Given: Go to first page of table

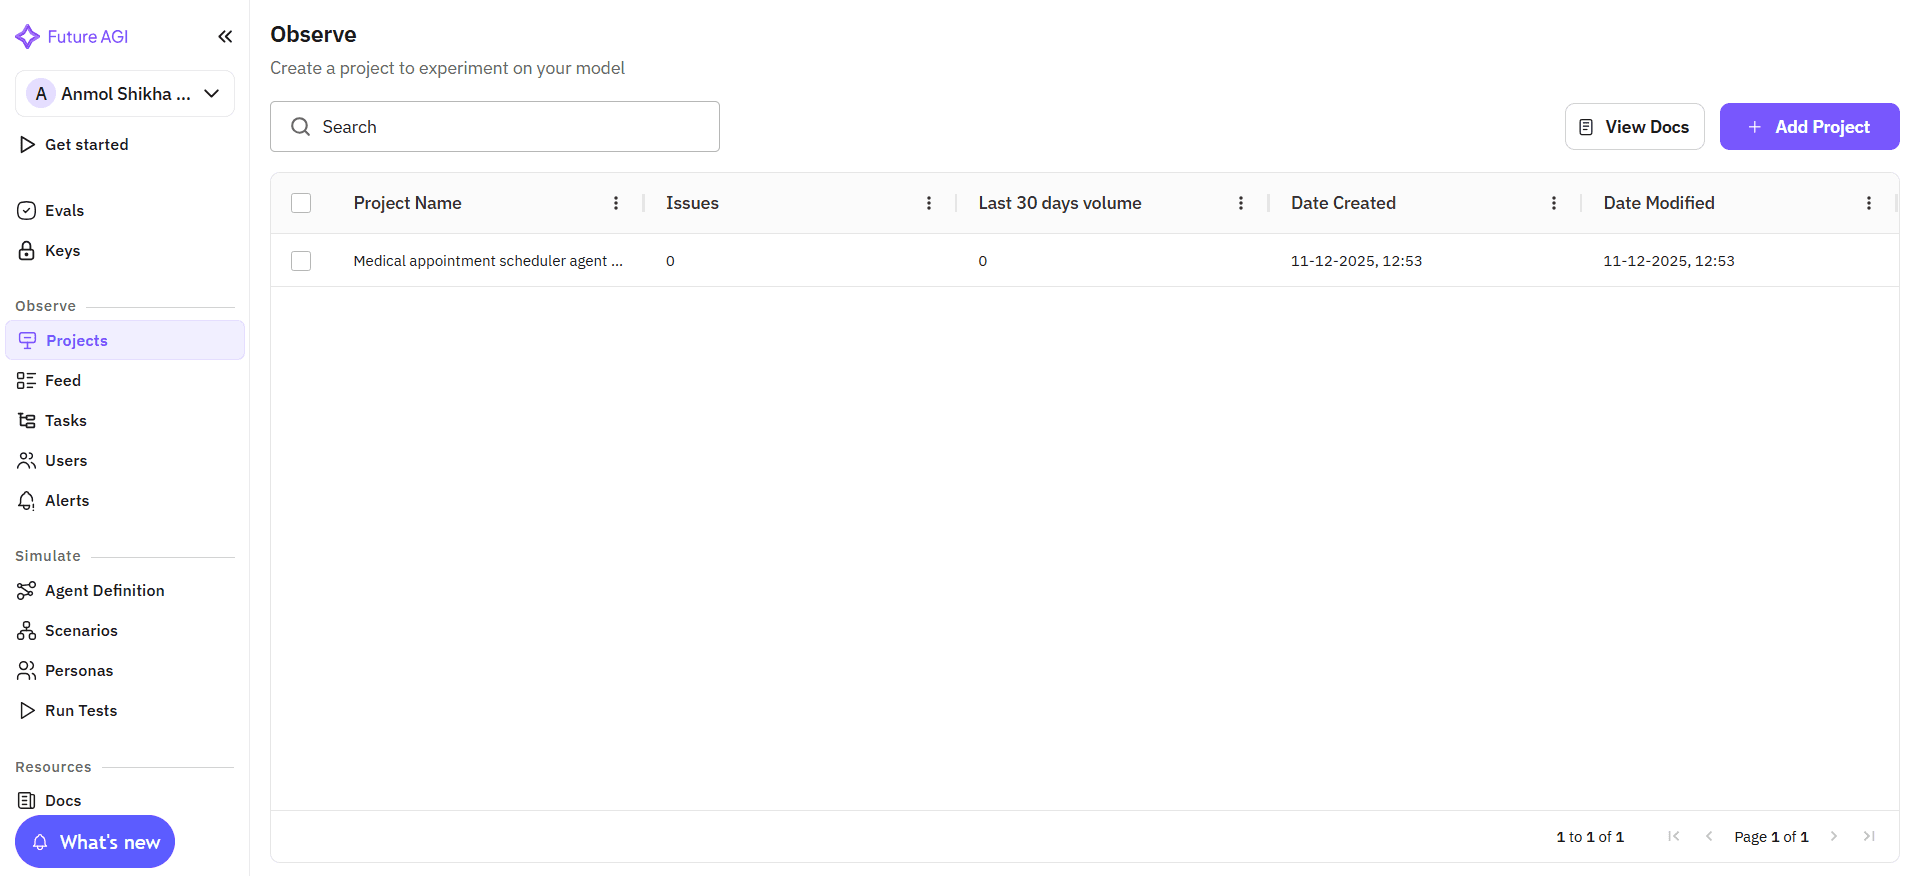Looking at the screenshot, I should click(x=1674, y=836).
